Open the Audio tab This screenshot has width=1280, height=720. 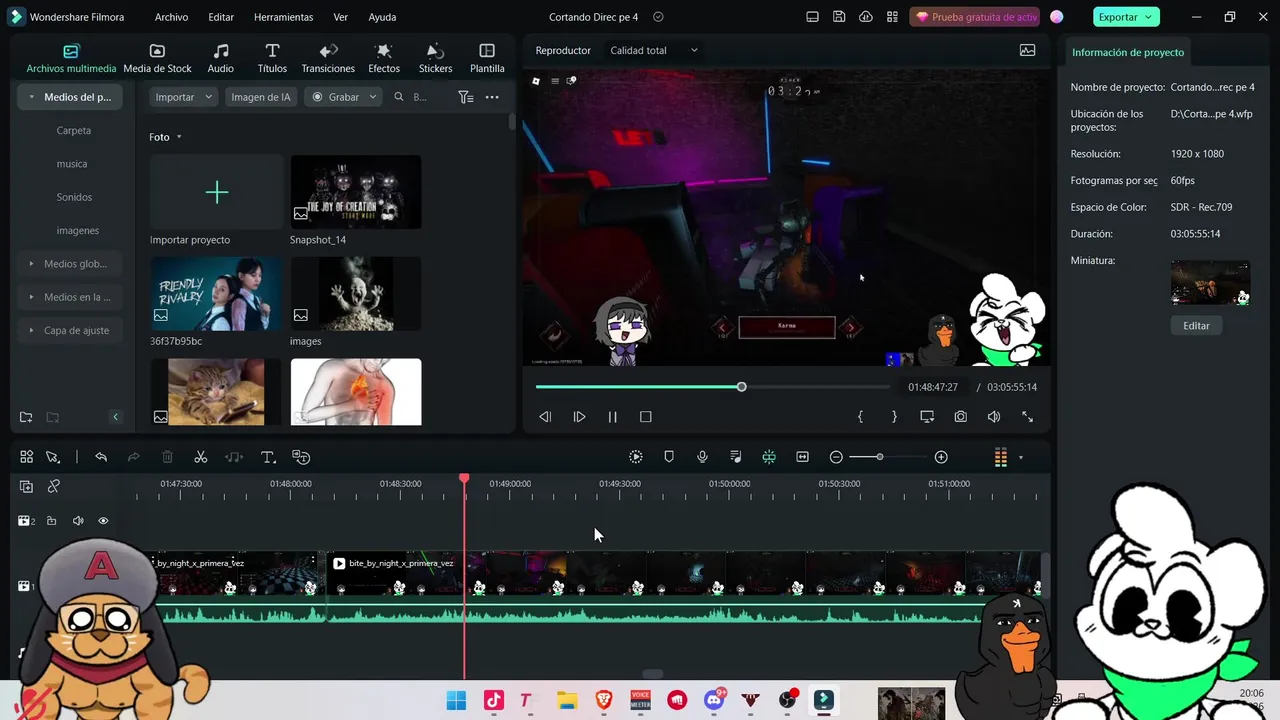(x=220, y=59)
